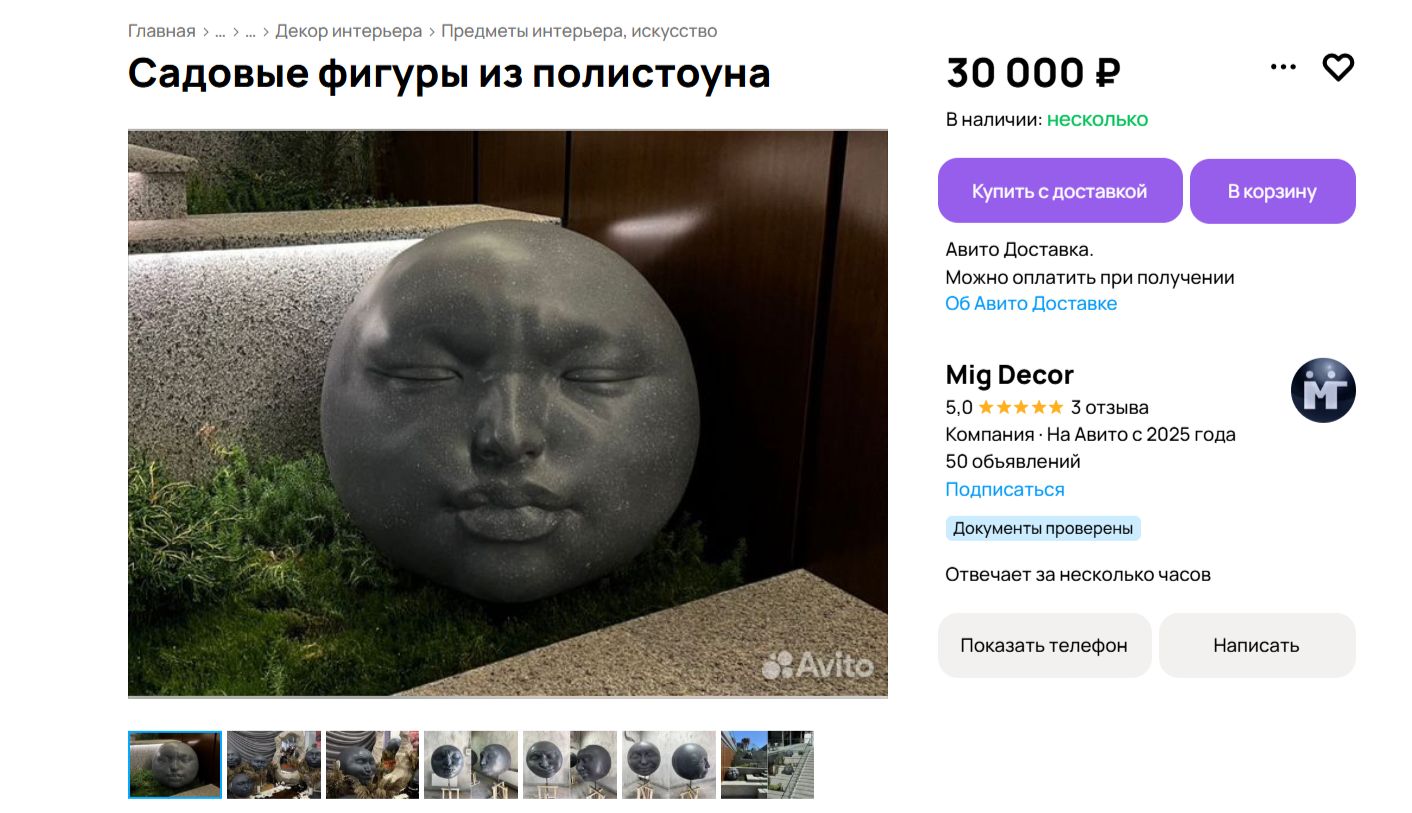Open 'Об Авито Доставке' link
This screenshot has width=1412, height=813.
1031,303
